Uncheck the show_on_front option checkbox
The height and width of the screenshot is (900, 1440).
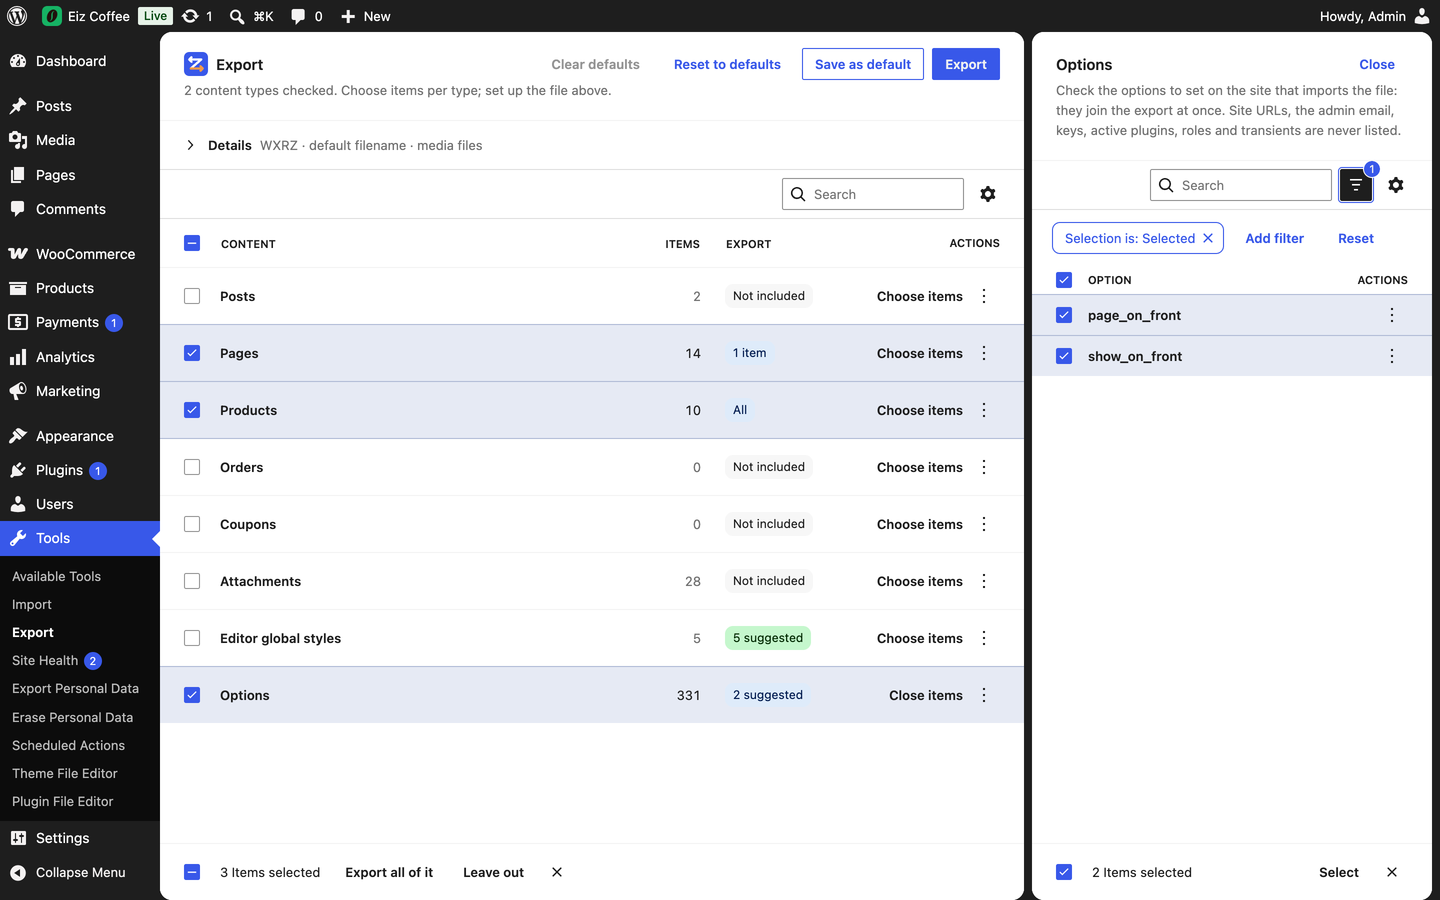tap(1064, 356)
